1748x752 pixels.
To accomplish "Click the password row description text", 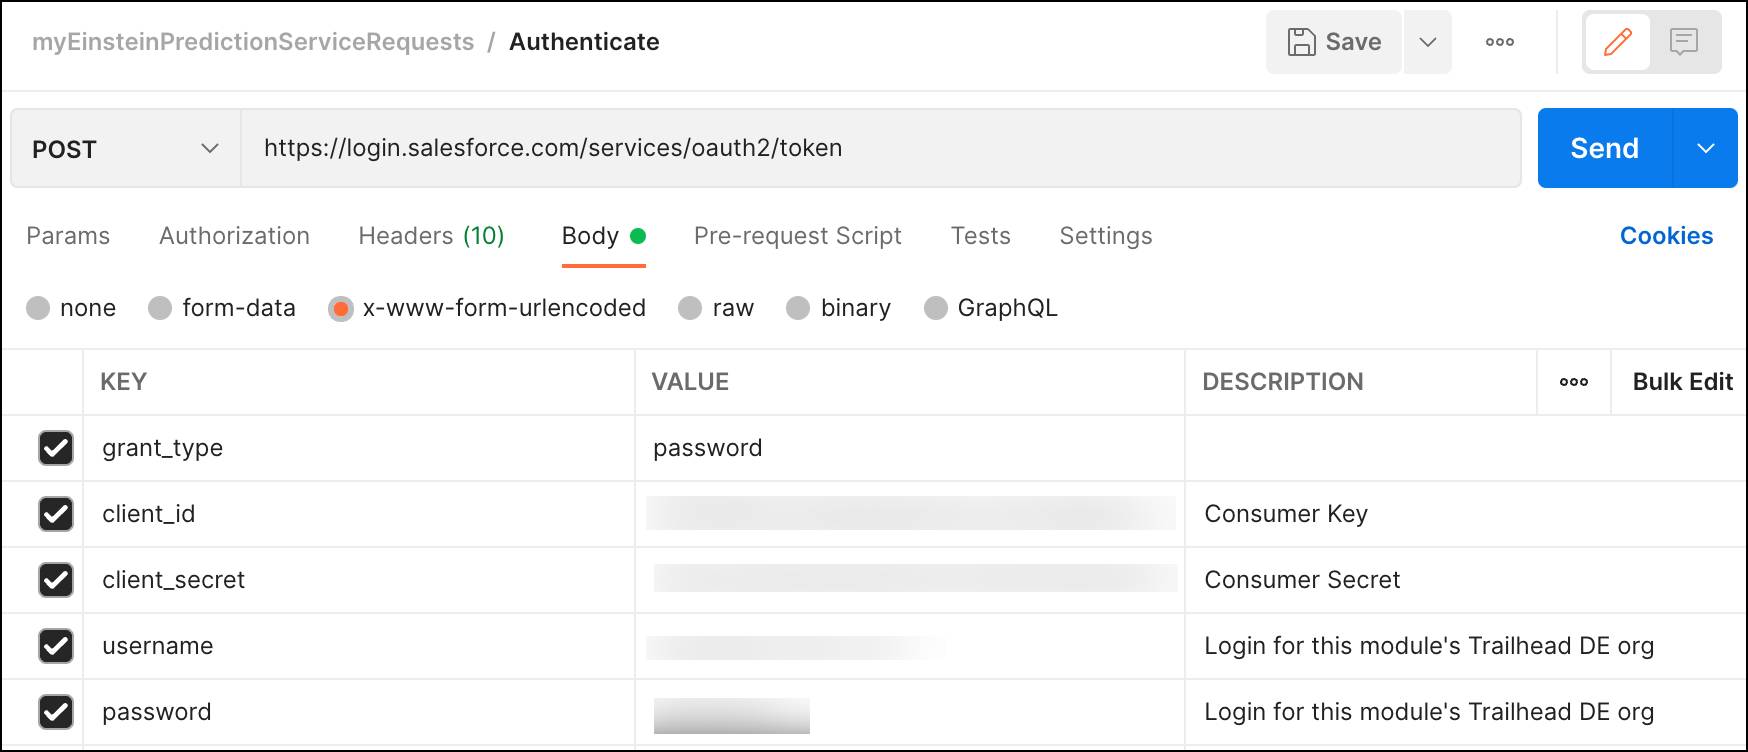I will [1429, 712].
